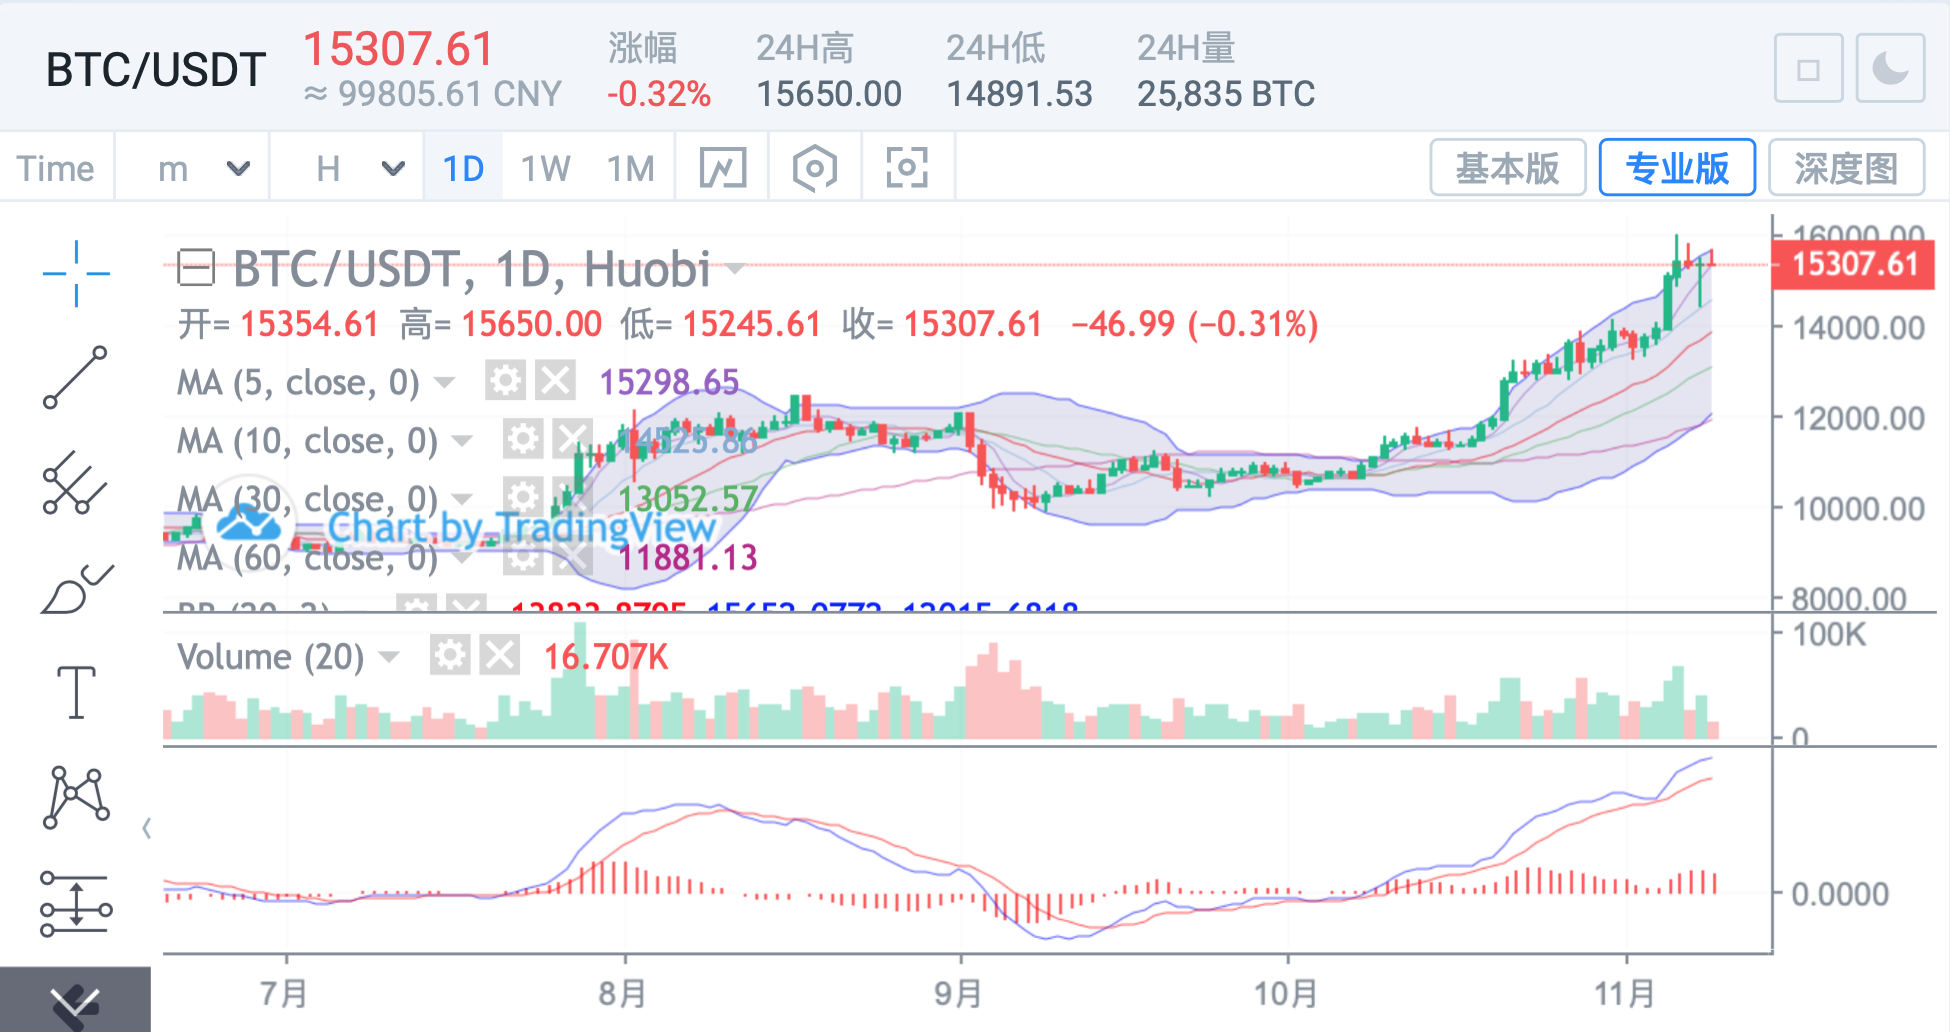This screenshot has width=1950, height=1032.
Task: Switch to the 1M timeframe
Action: point(631,168)
